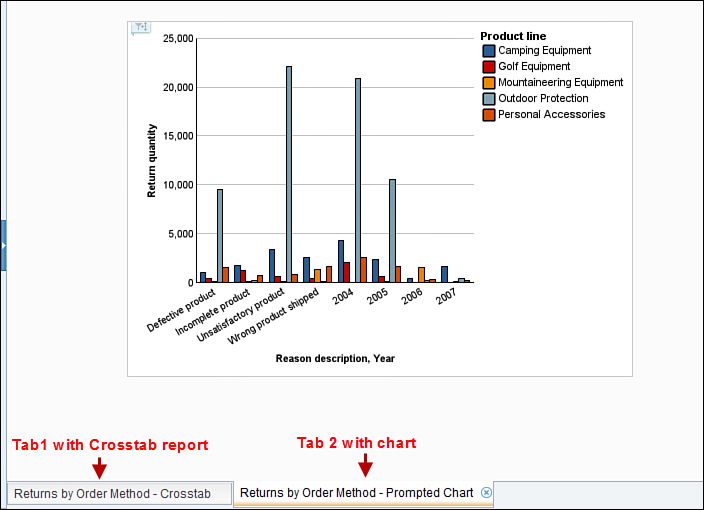Screen dimensions: 704x510
Task: Click the Mountaineering Equipment legend swatch
Action: click(x=488, y=83)
